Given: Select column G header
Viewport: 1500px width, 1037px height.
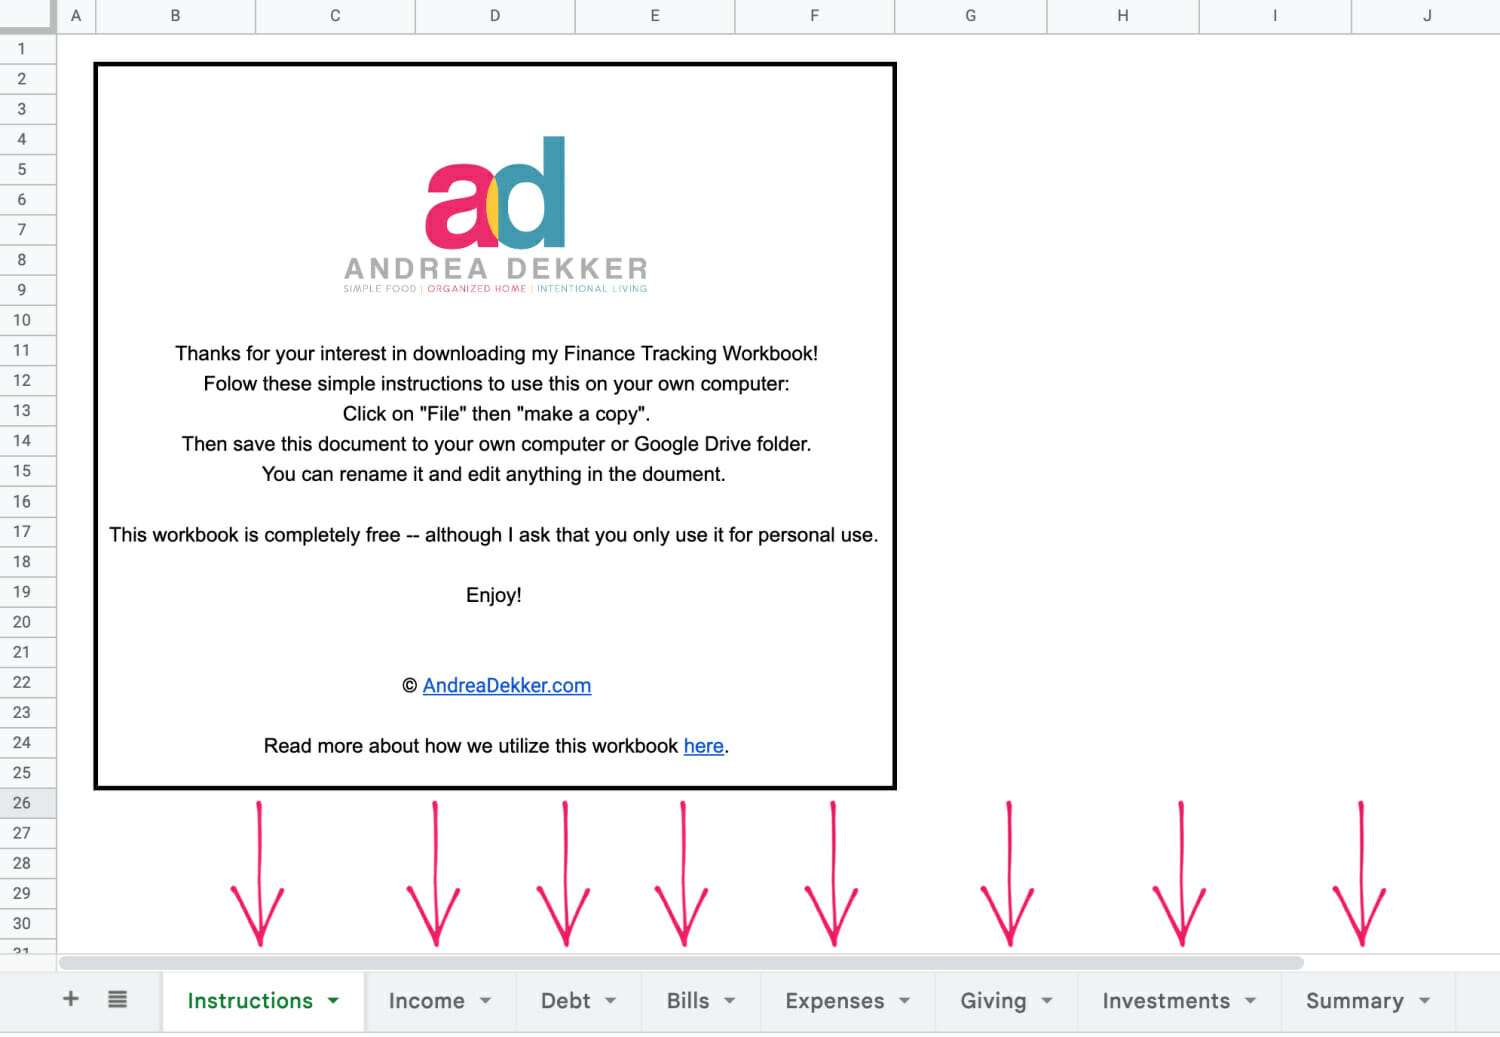Looking at the screenshot, I should (971, 16).
